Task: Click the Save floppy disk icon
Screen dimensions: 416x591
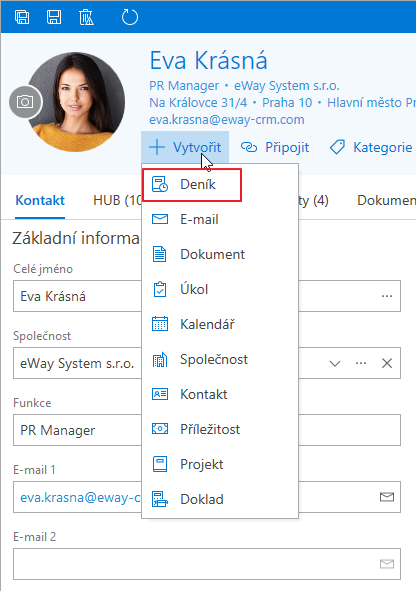Action: [54, 17]
